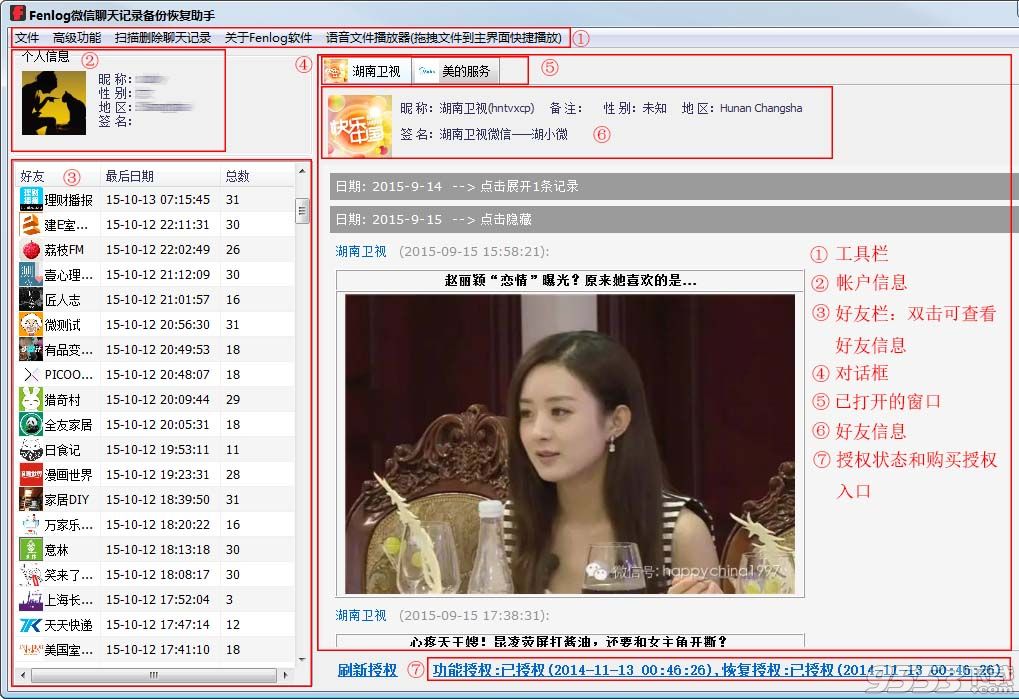Viewport: 1019px width, 699px height.
Task: Switch to the 美的服务 chat tab
Action: click(455, 71)
